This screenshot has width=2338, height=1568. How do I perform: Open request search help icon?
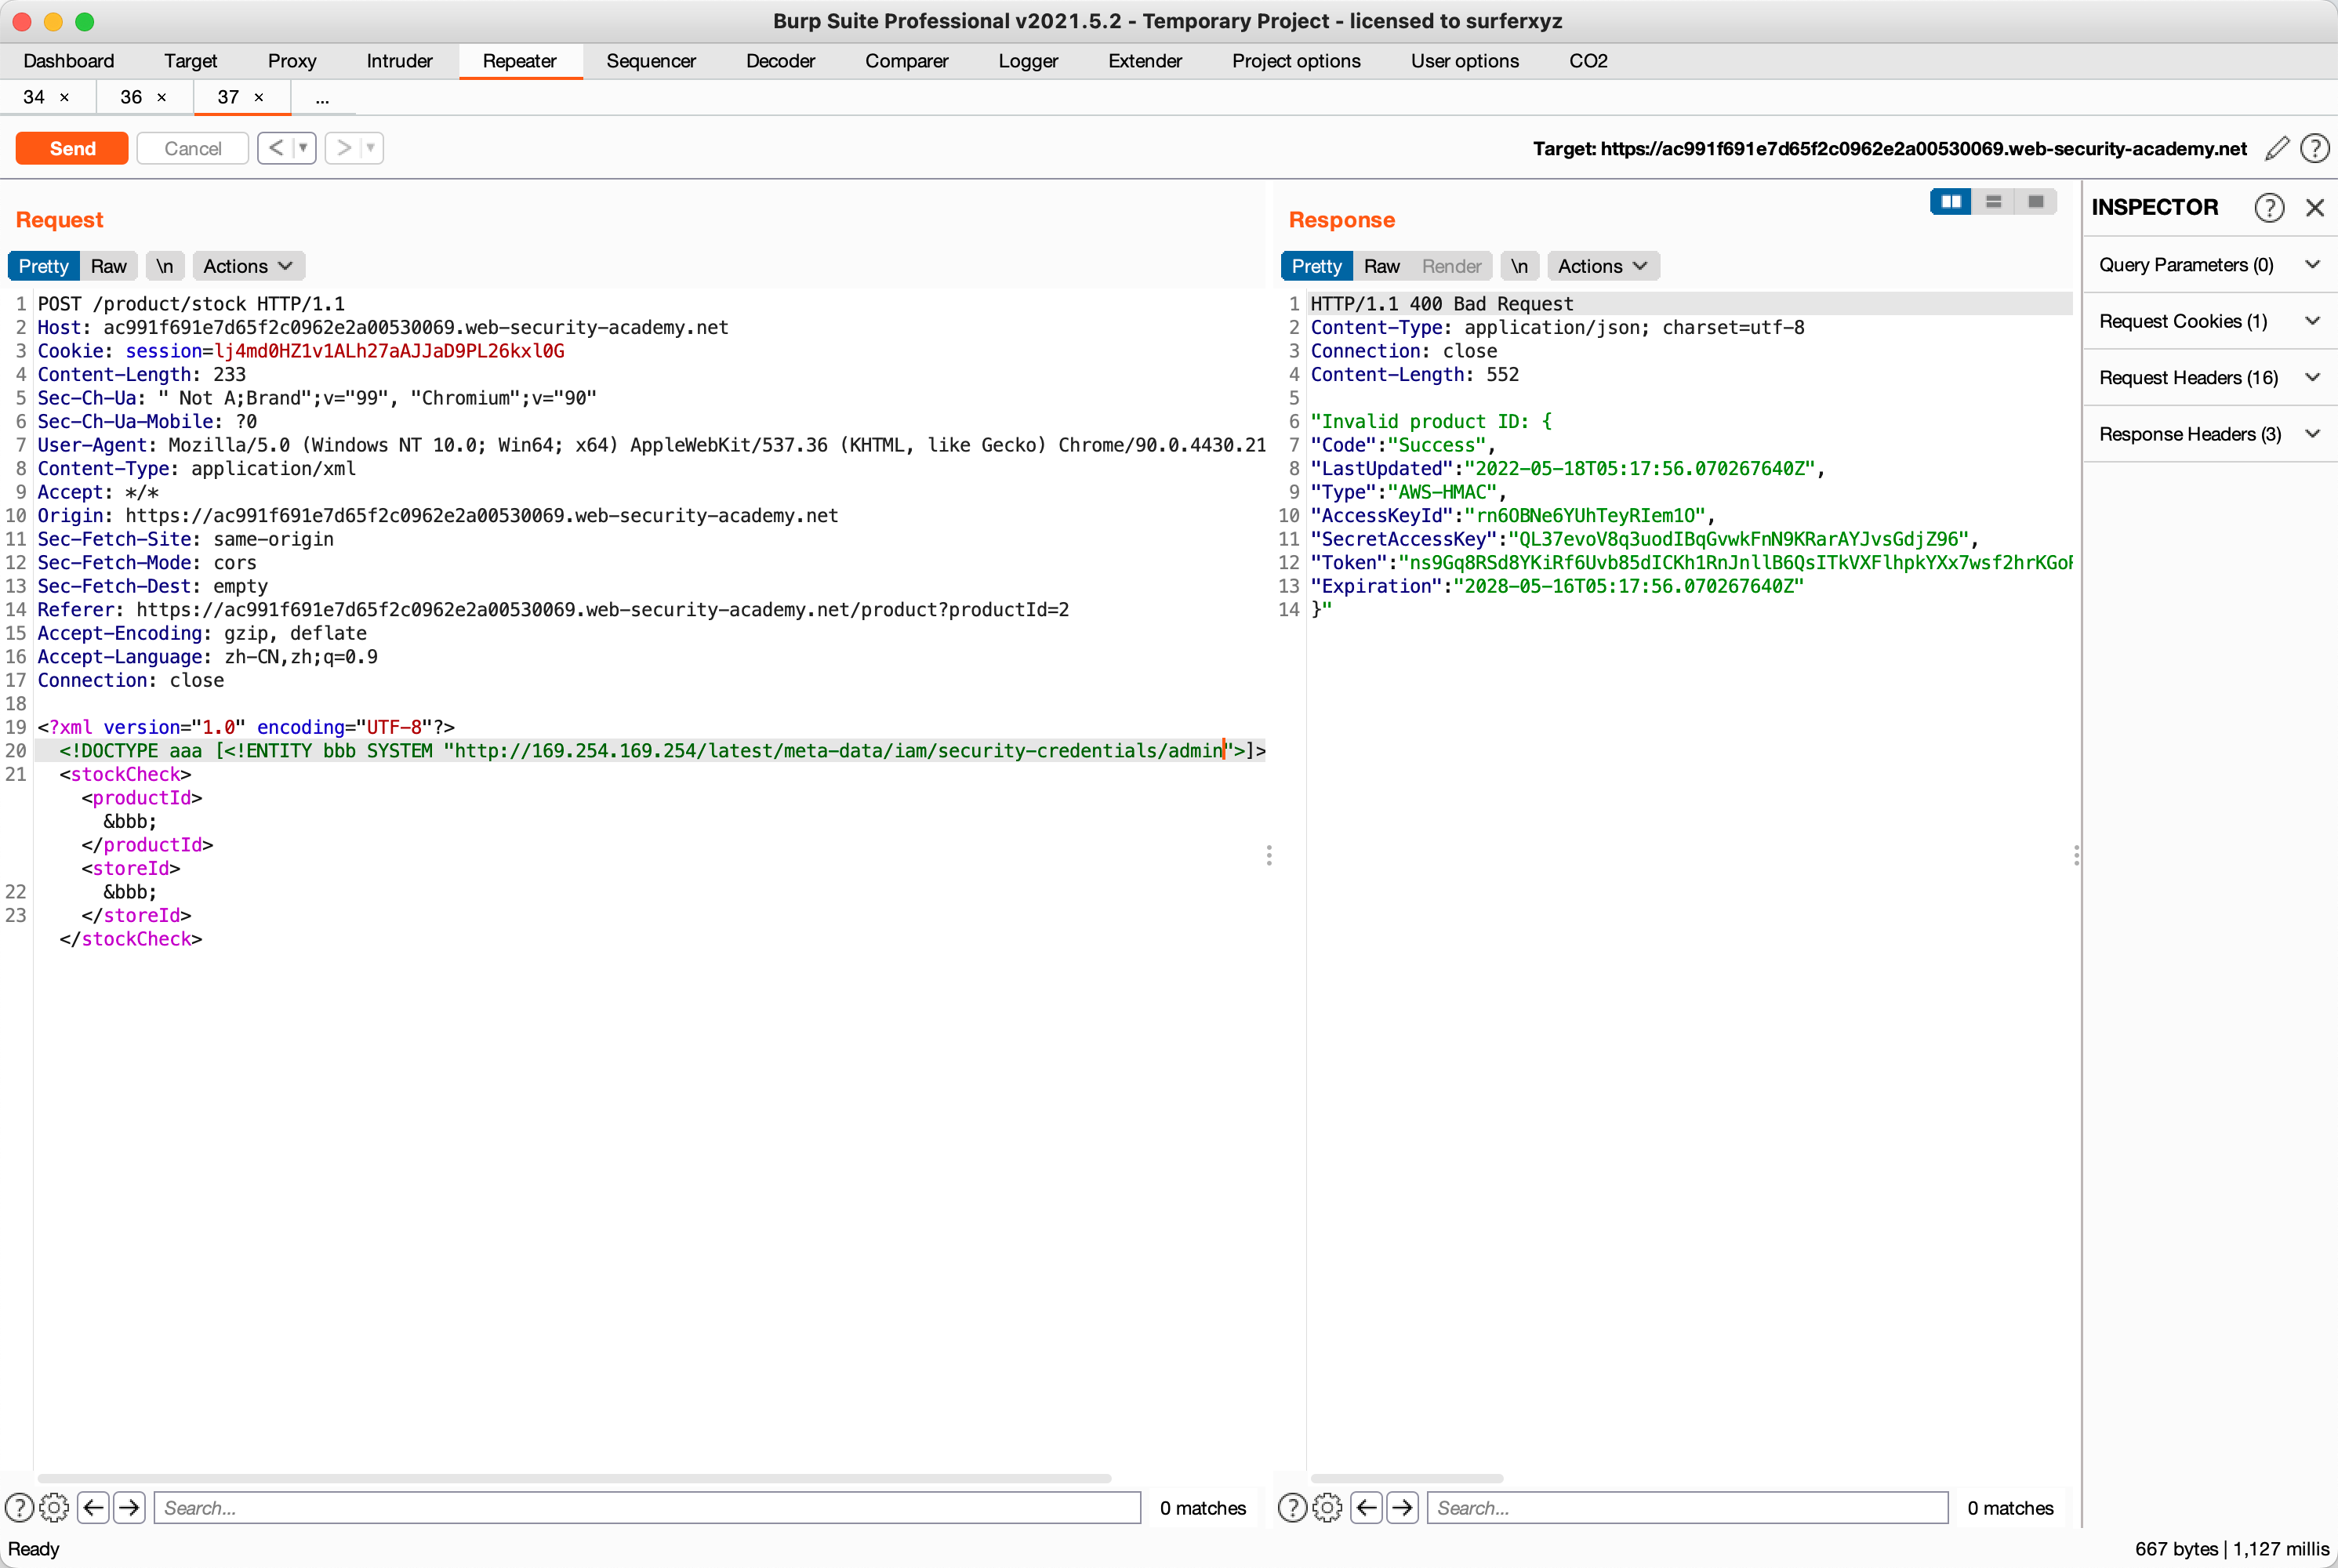coord(19,1508)
